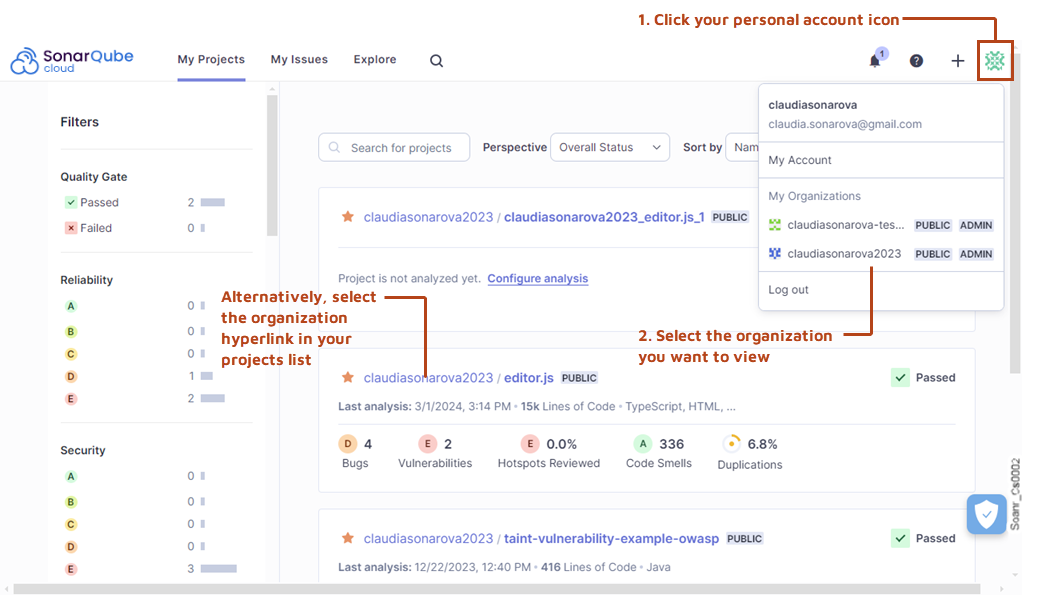Open claudiasonarova2023 organization link beside taint-vulnerability project
Screen dimensions: 1040x595
point(428,538)
